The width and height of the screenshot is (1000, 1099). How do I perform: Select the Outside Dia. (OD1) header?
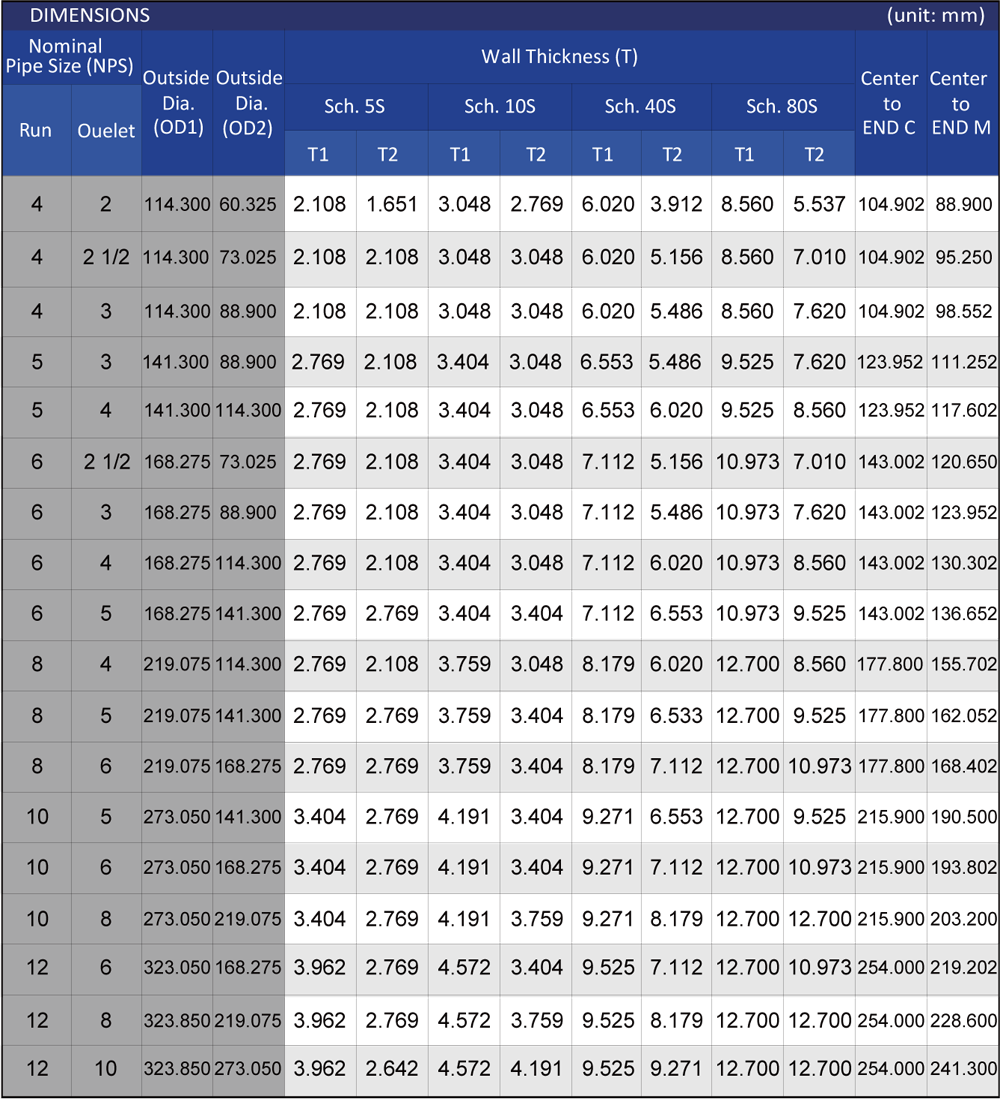(176, 103)
